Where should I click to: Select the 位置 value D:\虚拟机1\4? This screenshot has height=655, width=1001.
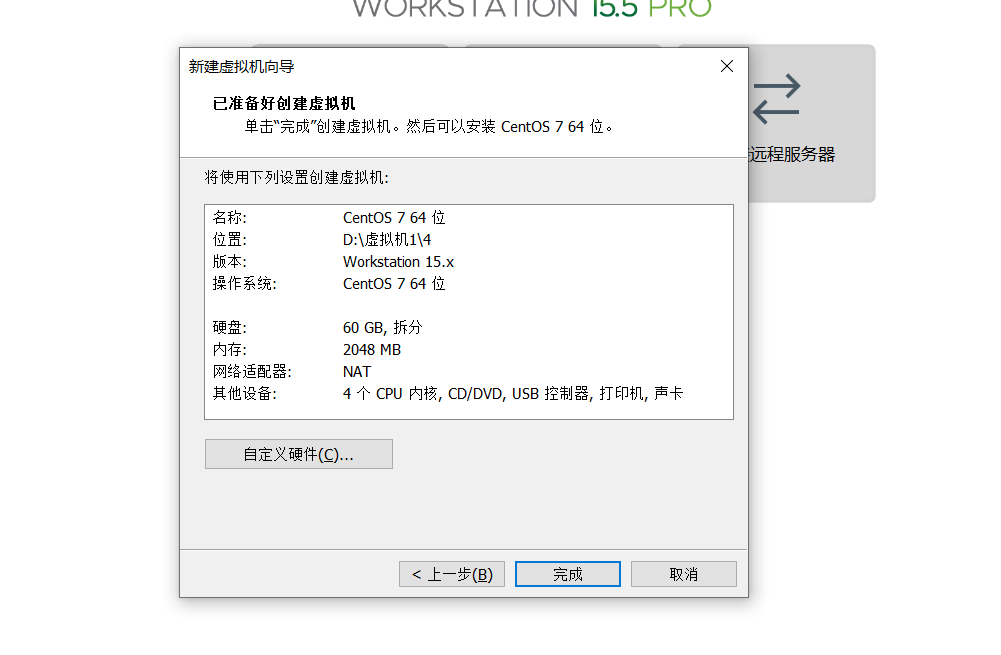pyautogui.click(x=387, y=239)
